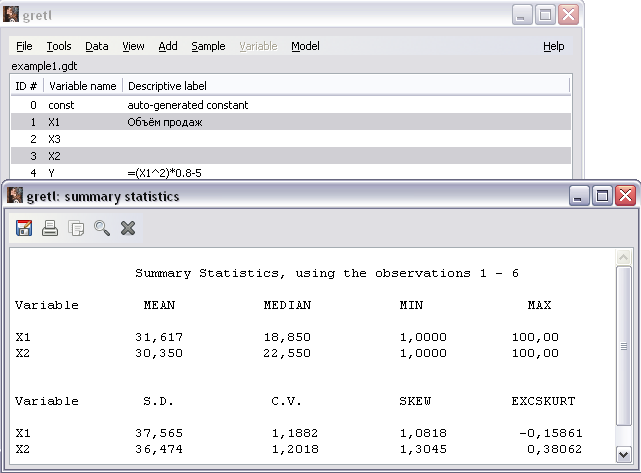
Task: Click the save icon in summary statistics toolbar
Action: coord(24,228)
